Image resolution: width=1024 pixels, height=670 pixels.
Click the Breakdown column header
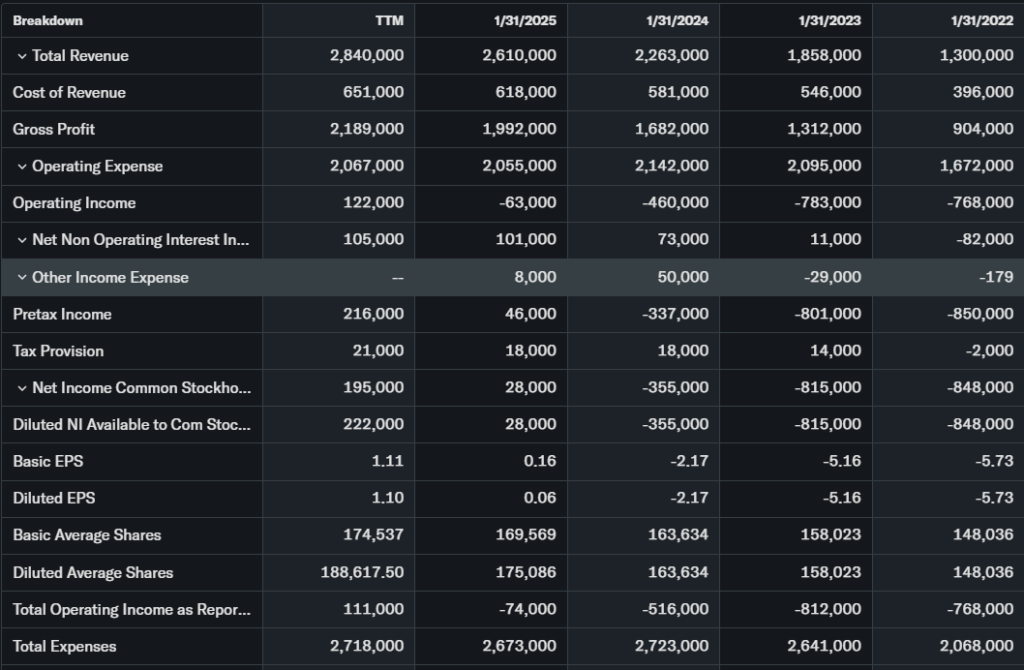click(x=48, y=20)
